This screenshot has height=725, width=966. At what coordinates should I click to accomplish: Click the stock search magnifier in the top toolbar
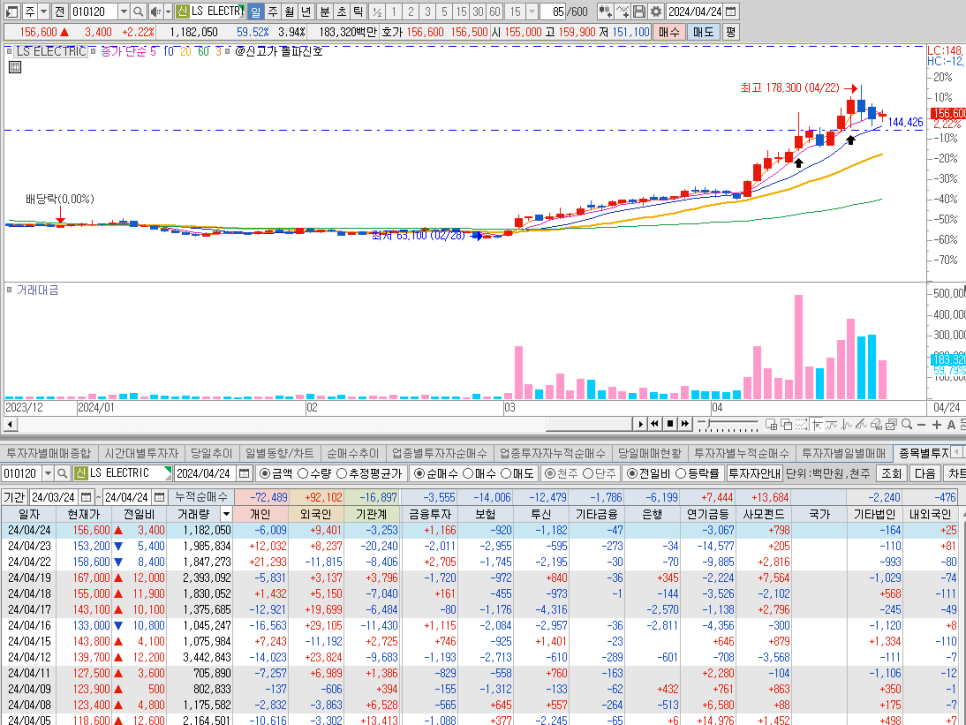click(139, 12)
